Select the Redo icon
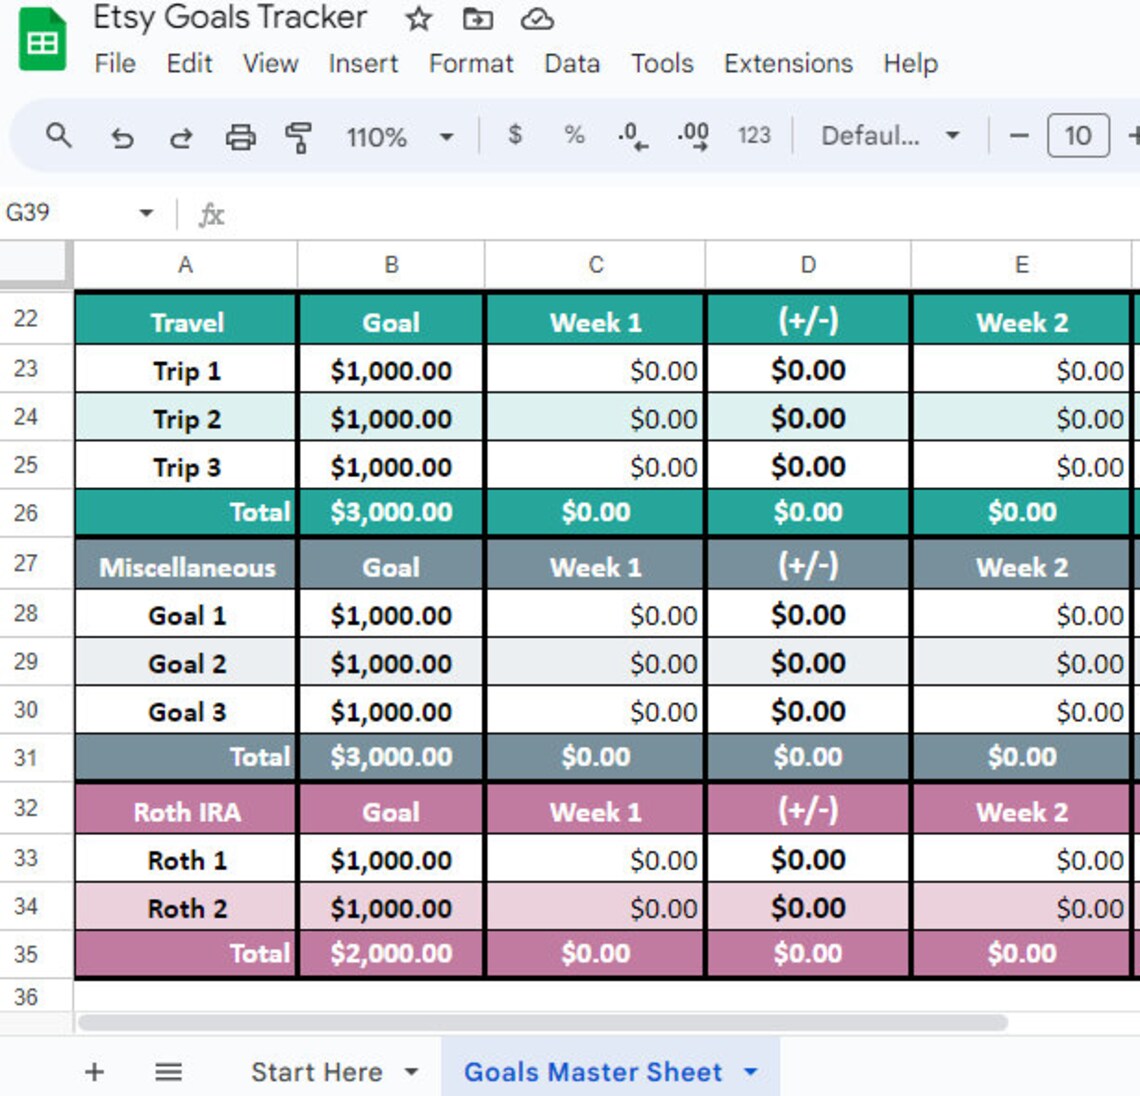This screenshot has height=1096, width=1140. (182, 137)
